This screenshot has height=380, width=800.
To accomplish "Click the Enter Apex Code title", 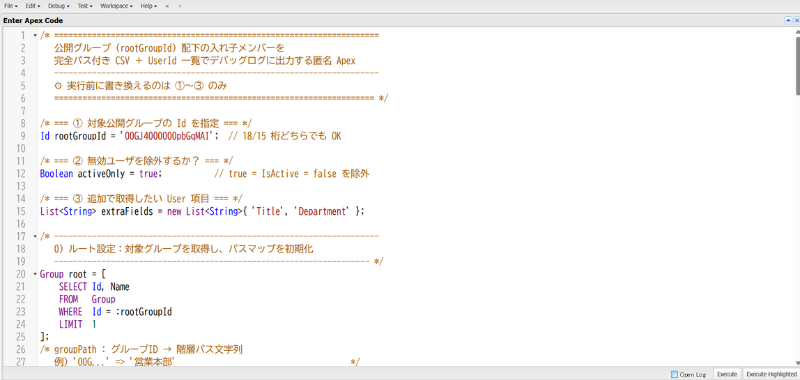I will pos(33,20).
